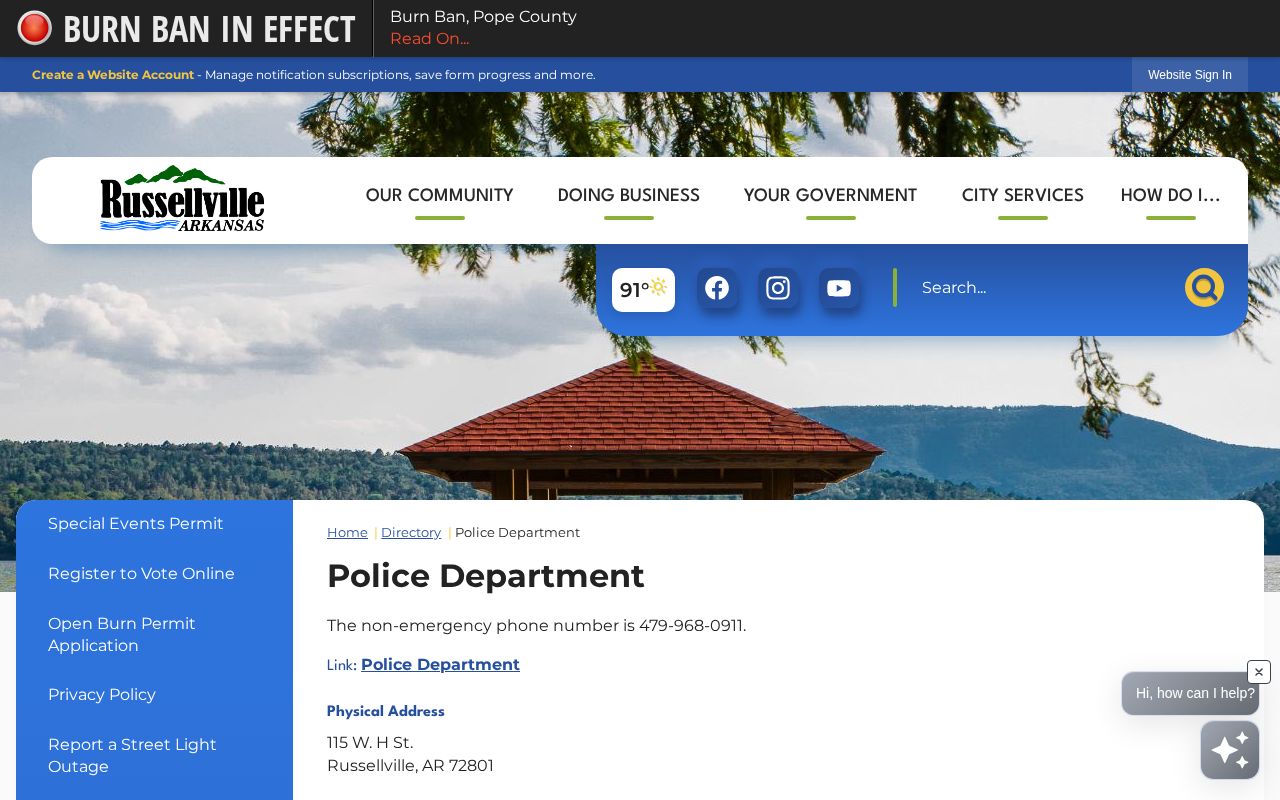Image resolution: width=1280 pixels, height=800 pixels.
Task: Close the 'Hi, how can I help?' bubble
Action: 1259,672
